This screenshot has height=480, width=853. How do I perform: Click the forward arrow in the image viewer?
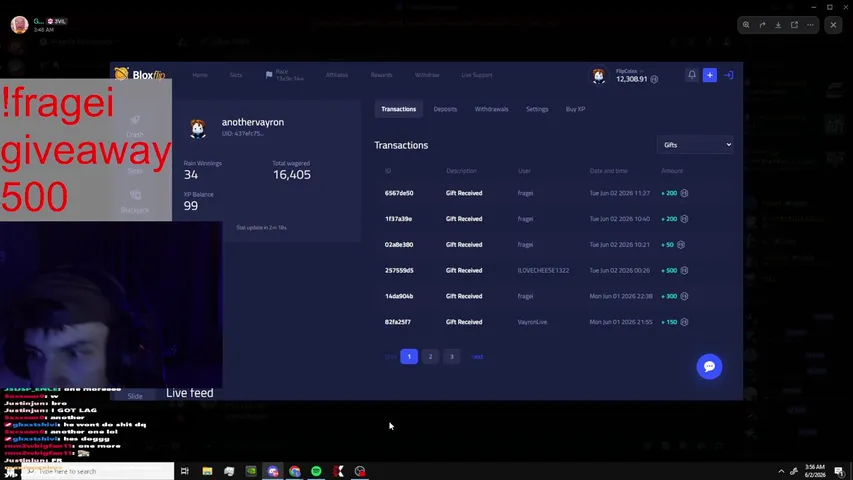point(762,25)
